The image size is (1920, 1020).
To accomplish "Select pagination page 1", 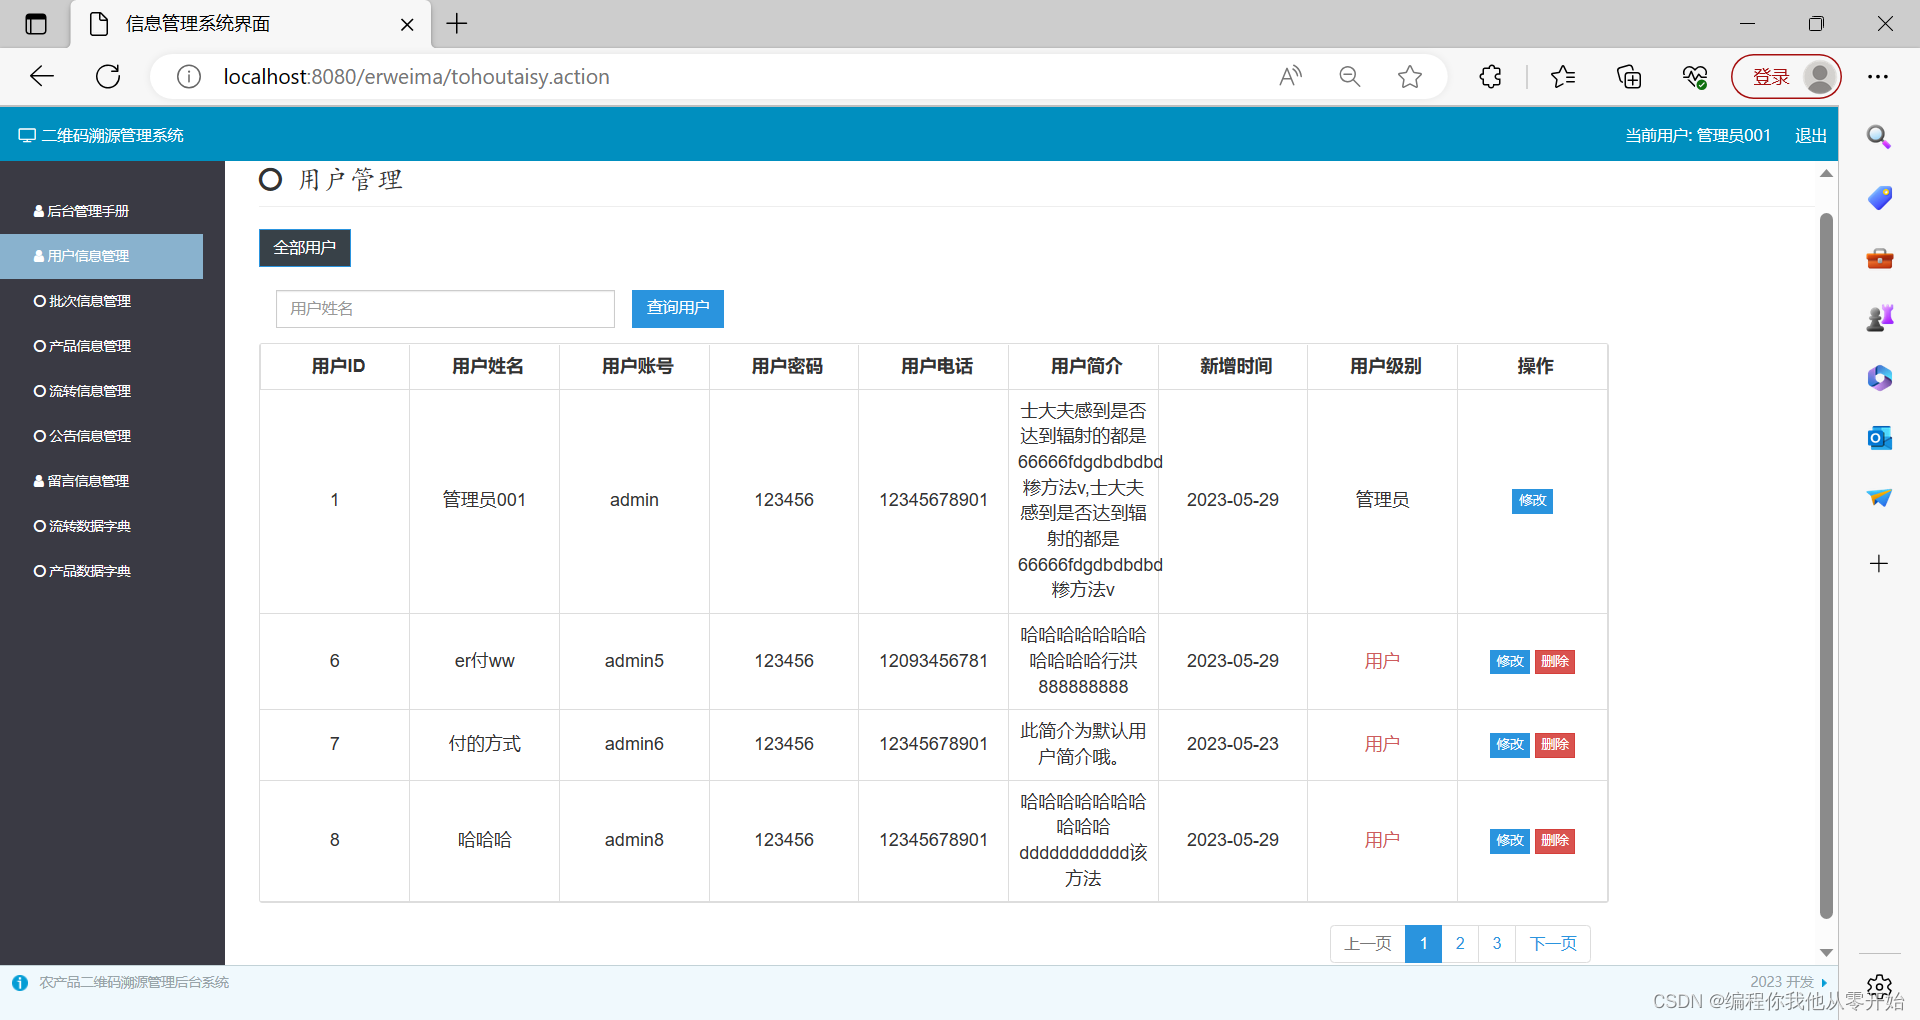I will 1424,944.
